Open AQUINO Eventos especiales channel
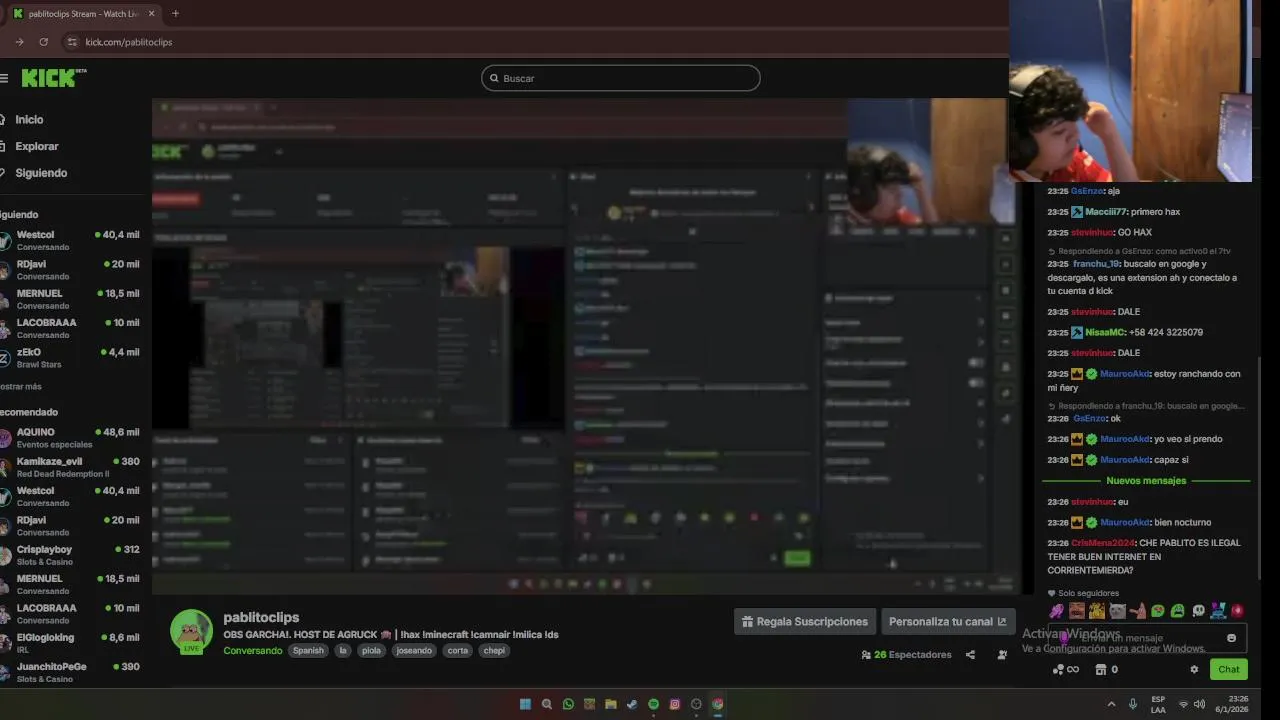Viewport: 1280px width, 720px height. click(70, 438)
